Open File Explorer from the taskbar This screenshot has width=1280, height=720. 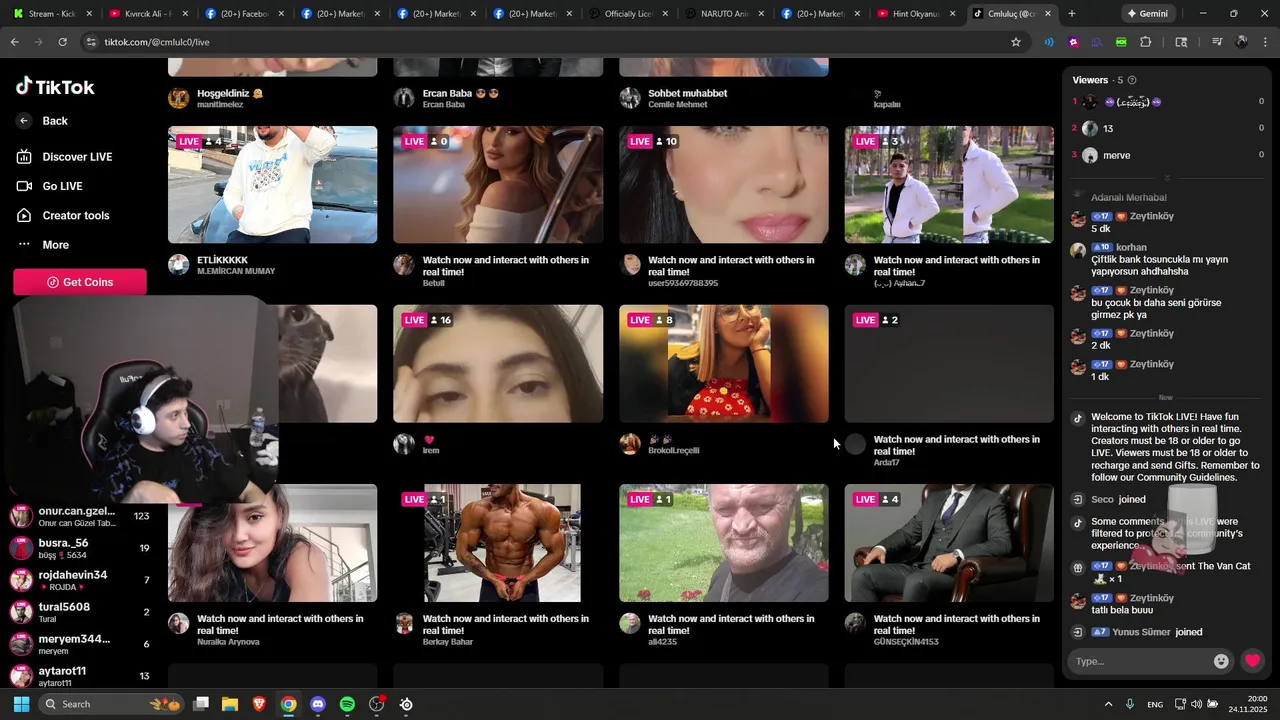(x=230, y=704)
